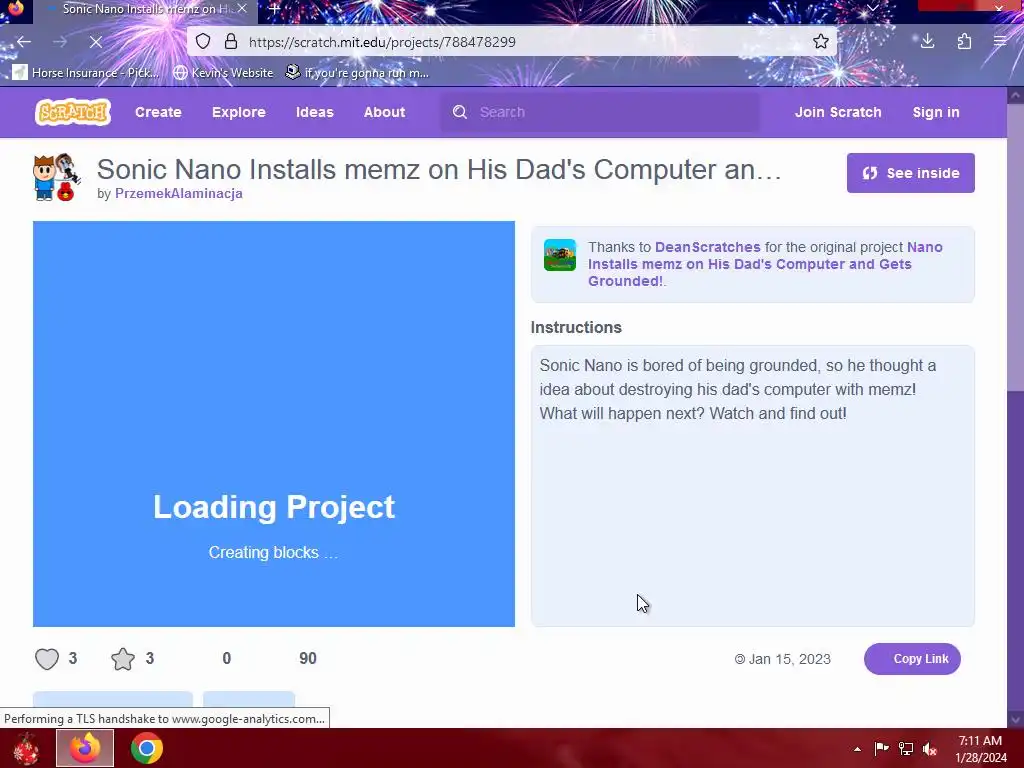The image size is (1024, 768).
Task: Click the Instructions heading text
Action: (576, 327)
